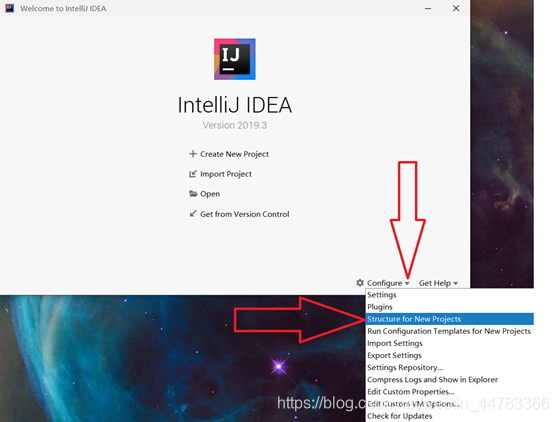Screen dimensions: 559x422
Task: Create a new project
Action: coord(234,154)
